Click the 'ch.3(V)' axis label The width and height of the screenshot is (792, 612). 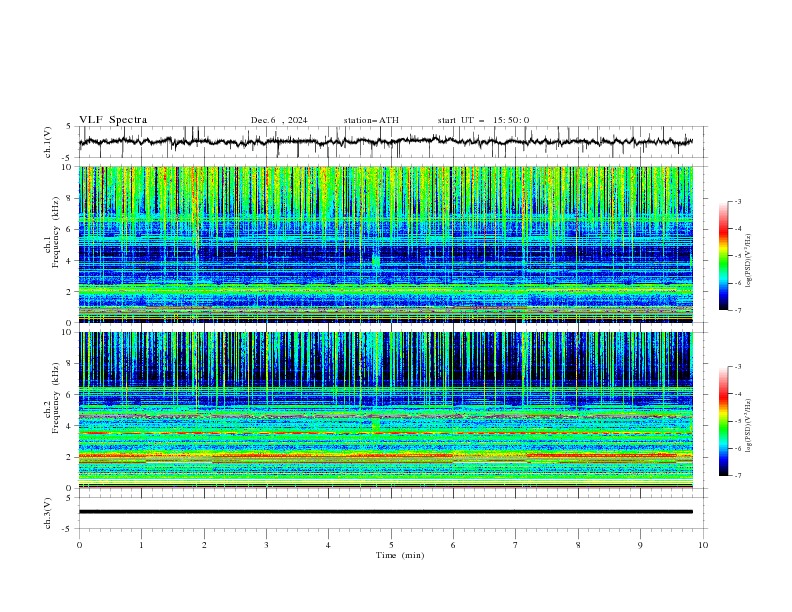[47, 513]
